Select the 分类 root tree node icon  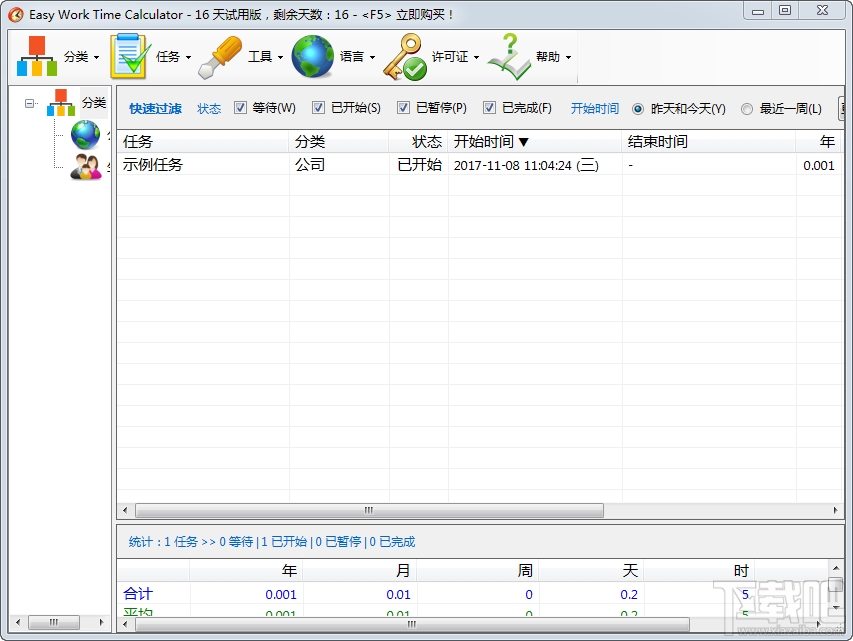point(61,102)
